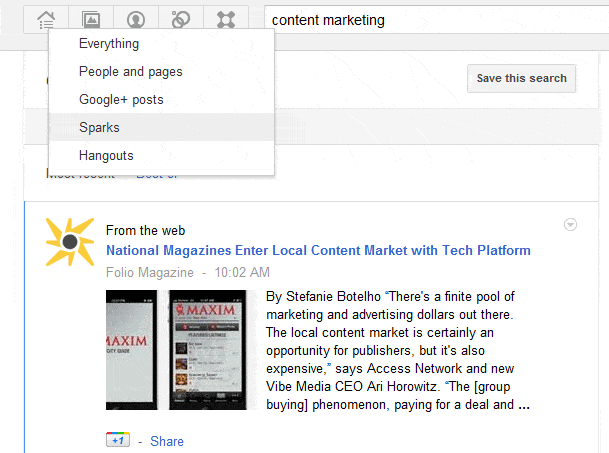Click Save this search button
609x453 pixels.
click(521, 78)
